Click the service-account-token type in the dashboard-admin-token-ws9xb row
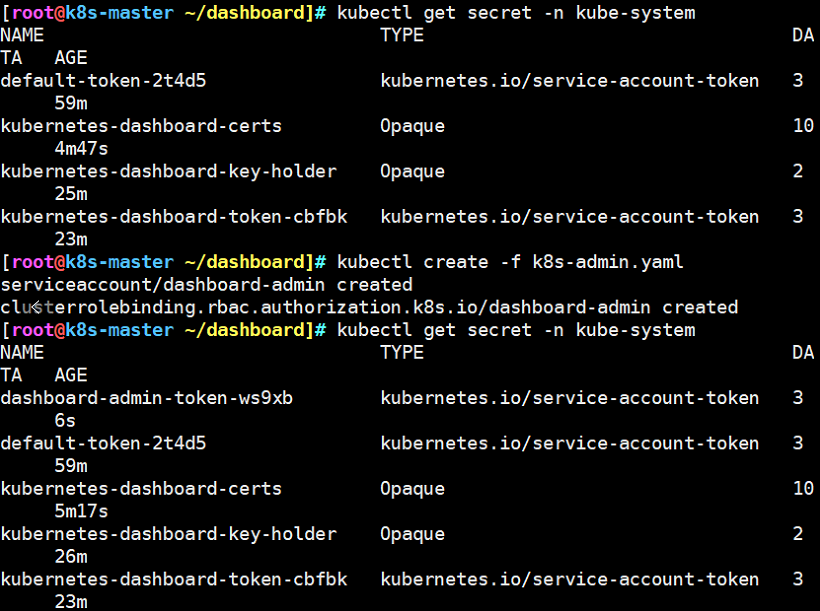The image size is (820, 611). 570,398
